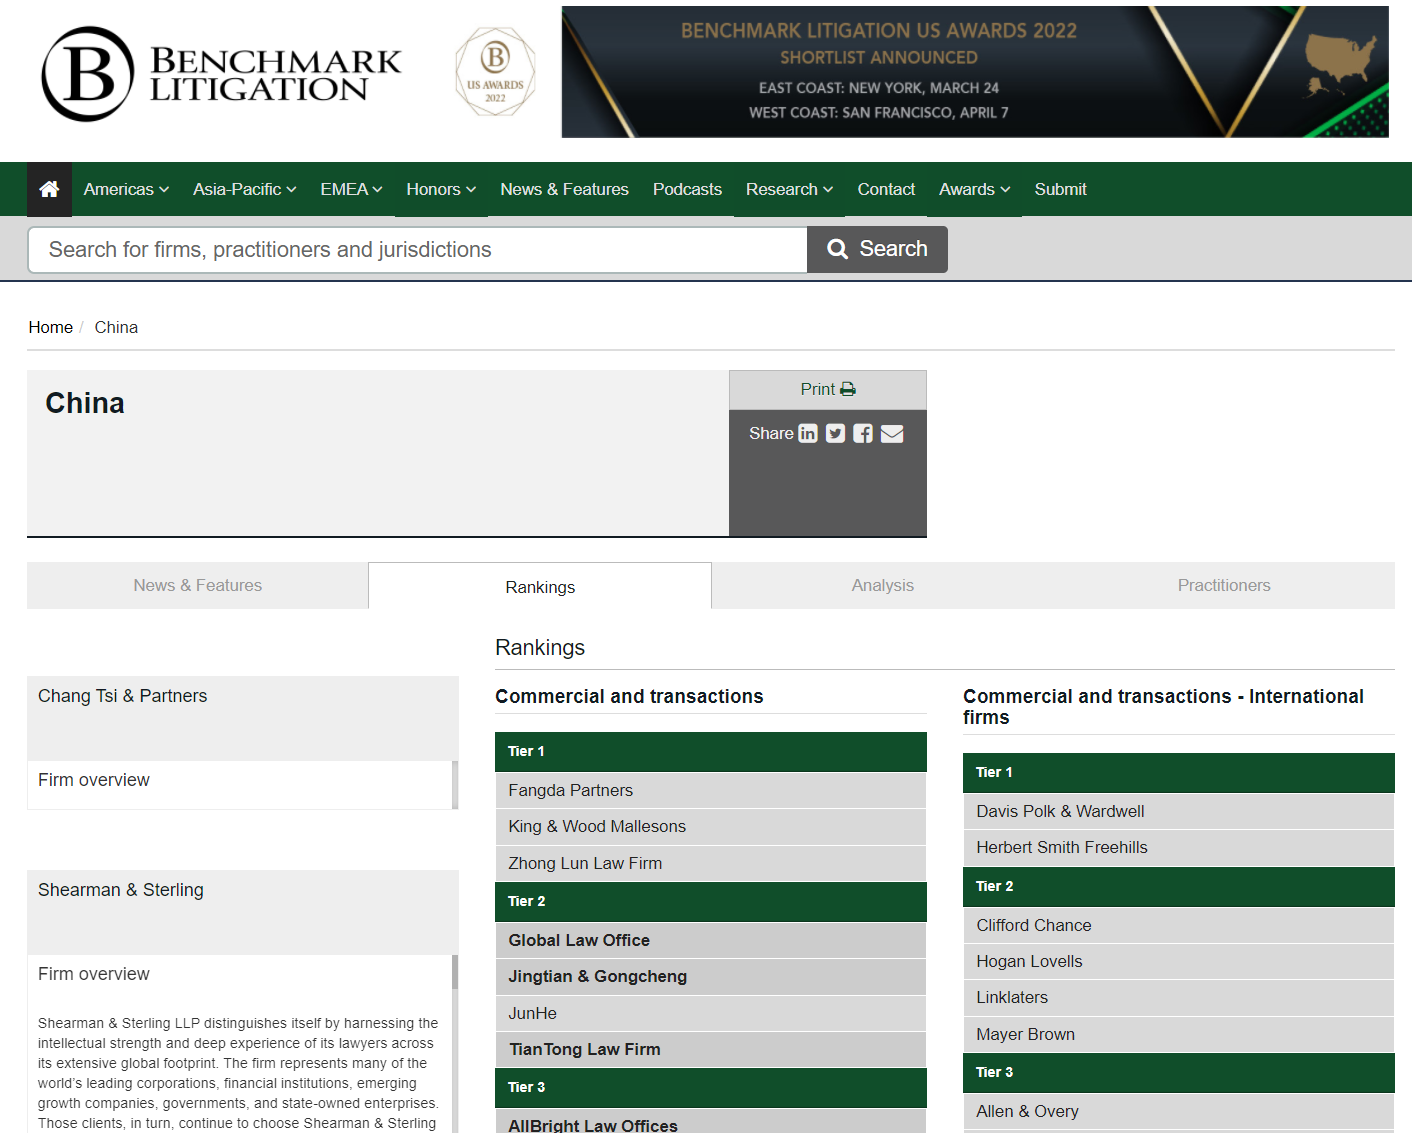1412x1133 pixels.
Task: Click the China page heading
Action: pyautogui.click(x=85, y=403)
